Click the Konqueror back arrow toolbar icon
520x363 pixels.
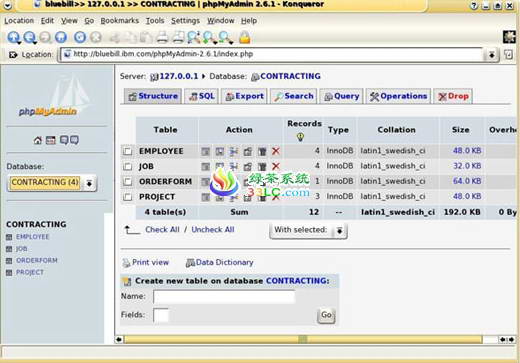[x=14, y=37]
